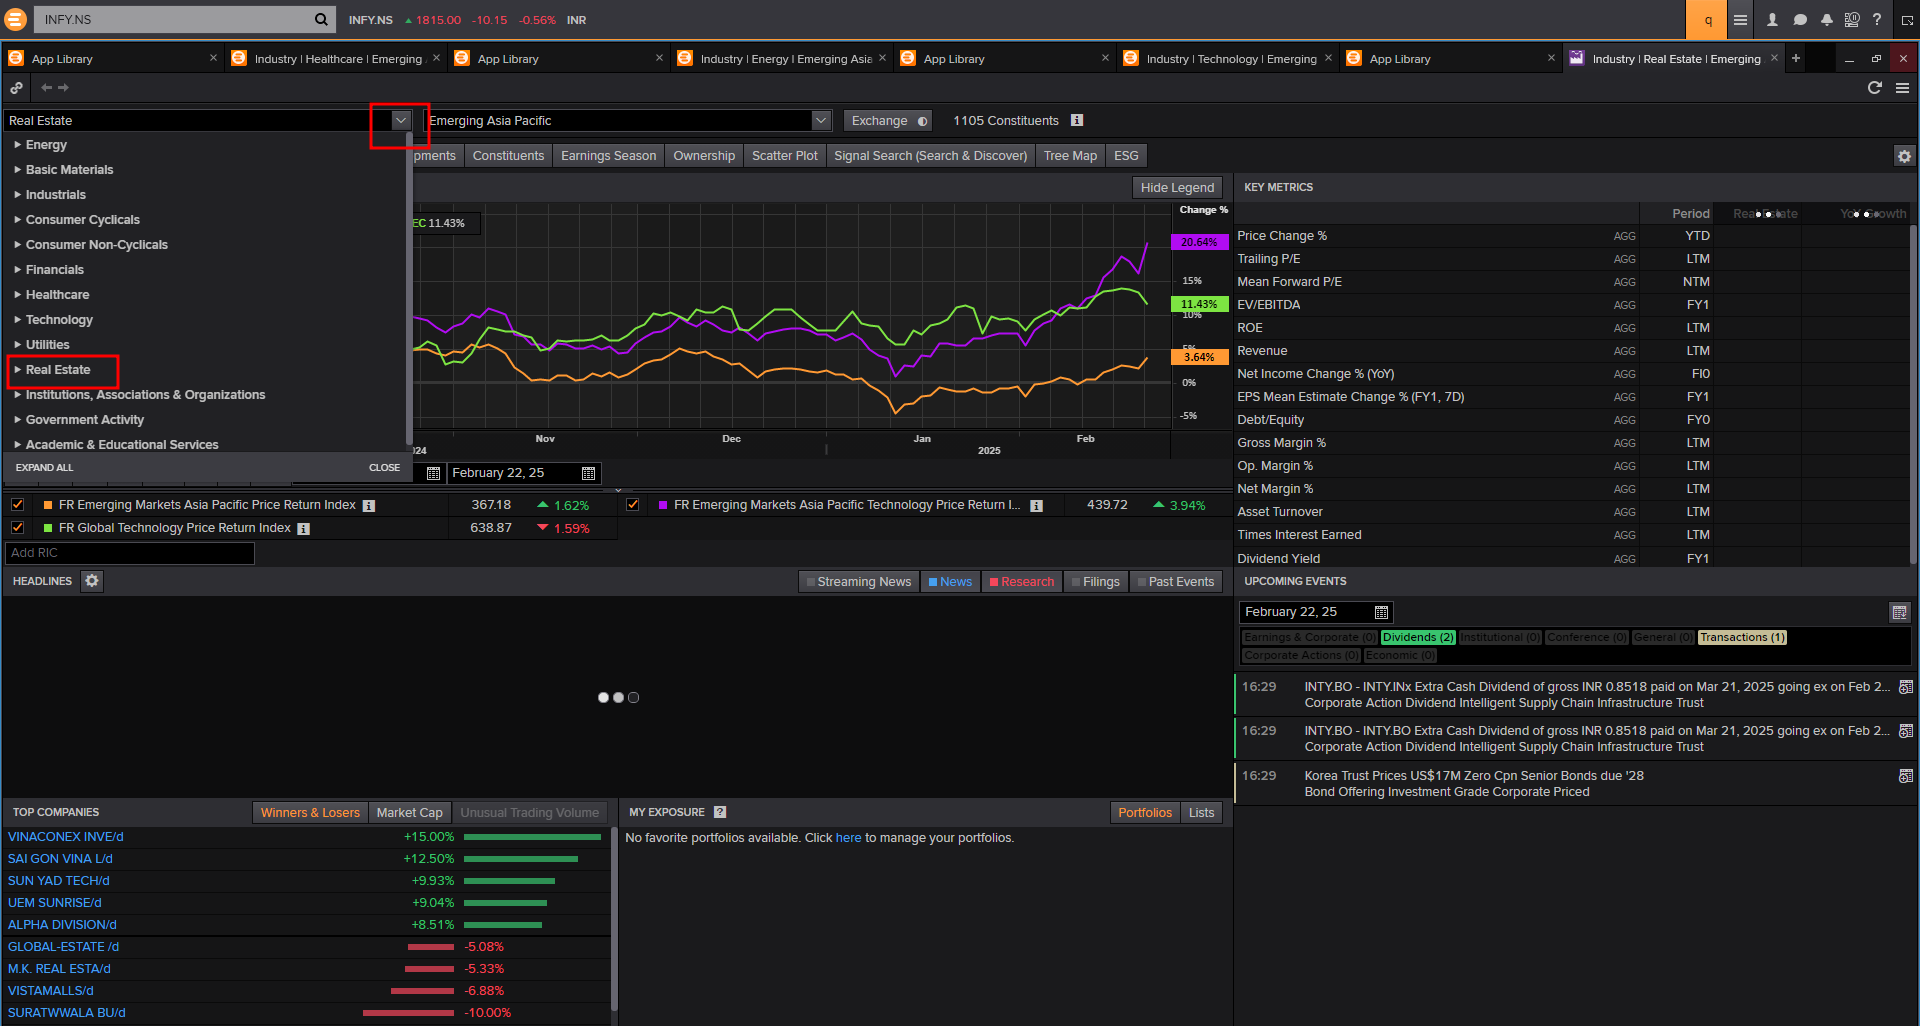The height and width of the screenshot is (1026, 1920).
Task: Click the orange swatch for Asia Pacific index
Action: 48,506
